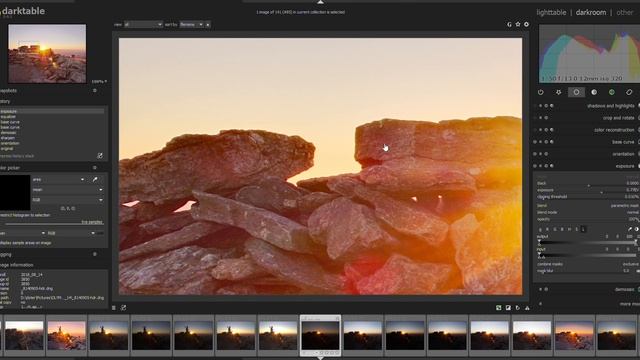Adjust the black level slider

pos(588,184)
